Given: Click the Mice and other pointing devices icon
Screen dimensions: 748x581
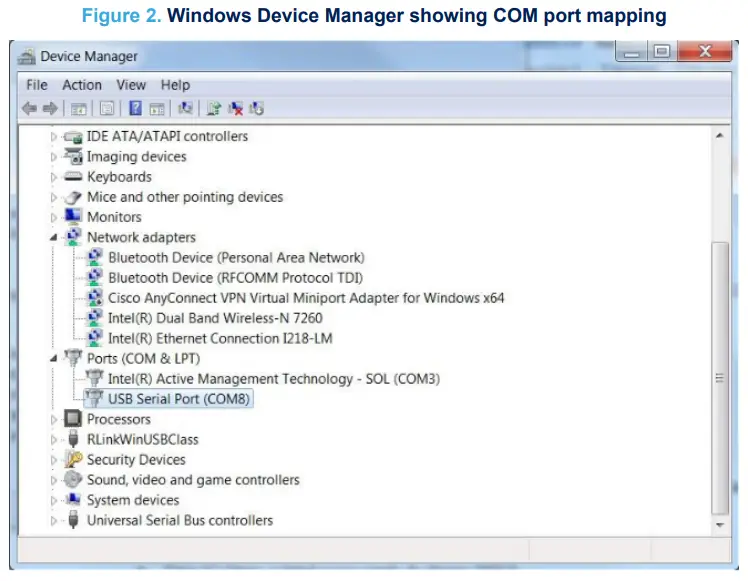Looking at the screenshot, I should [73, 197].
